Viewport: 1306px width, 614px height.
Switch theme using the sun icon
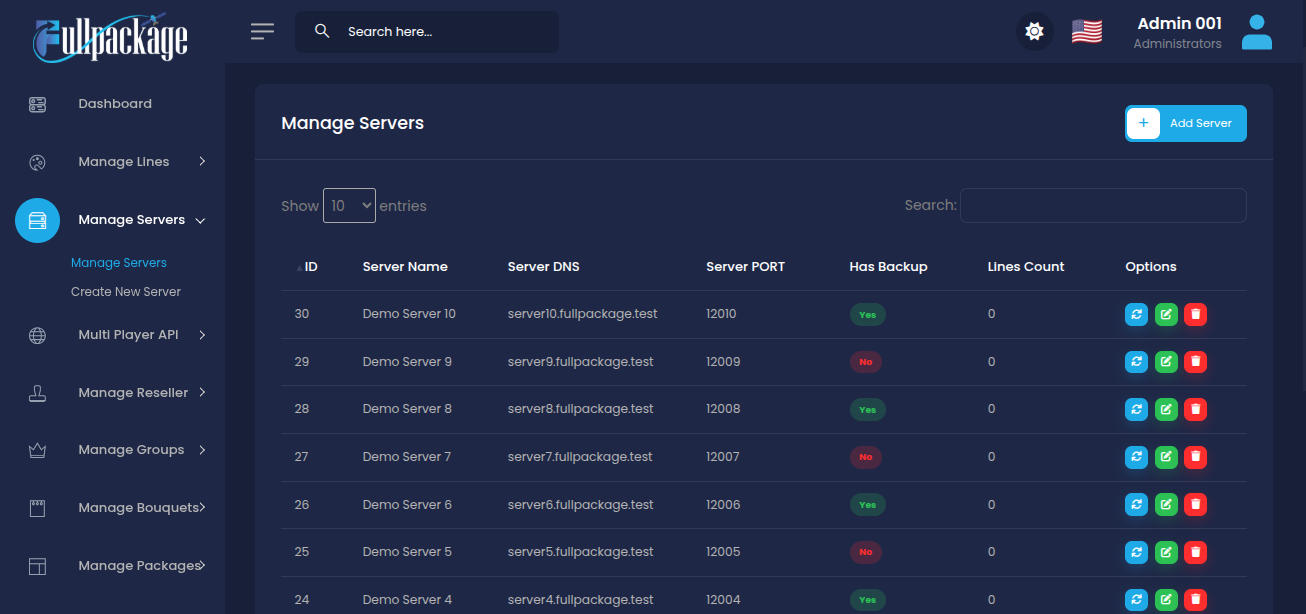point(1035,32)
